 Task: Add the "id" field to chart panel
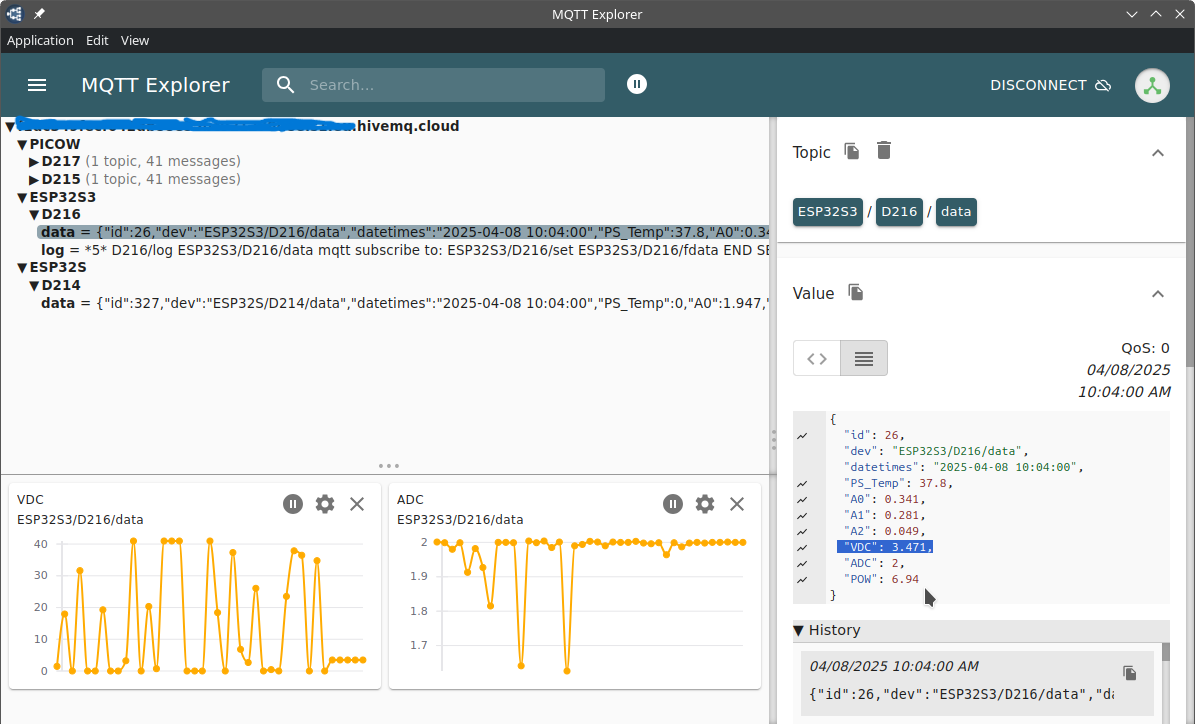coord(802,436)
